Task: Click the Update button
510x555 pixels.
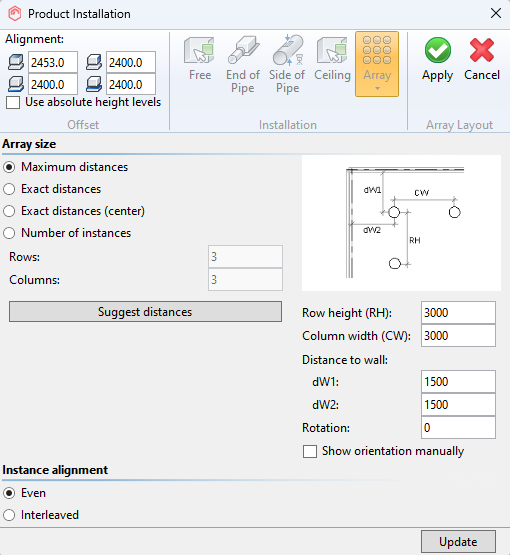Action: click(458, 542)
